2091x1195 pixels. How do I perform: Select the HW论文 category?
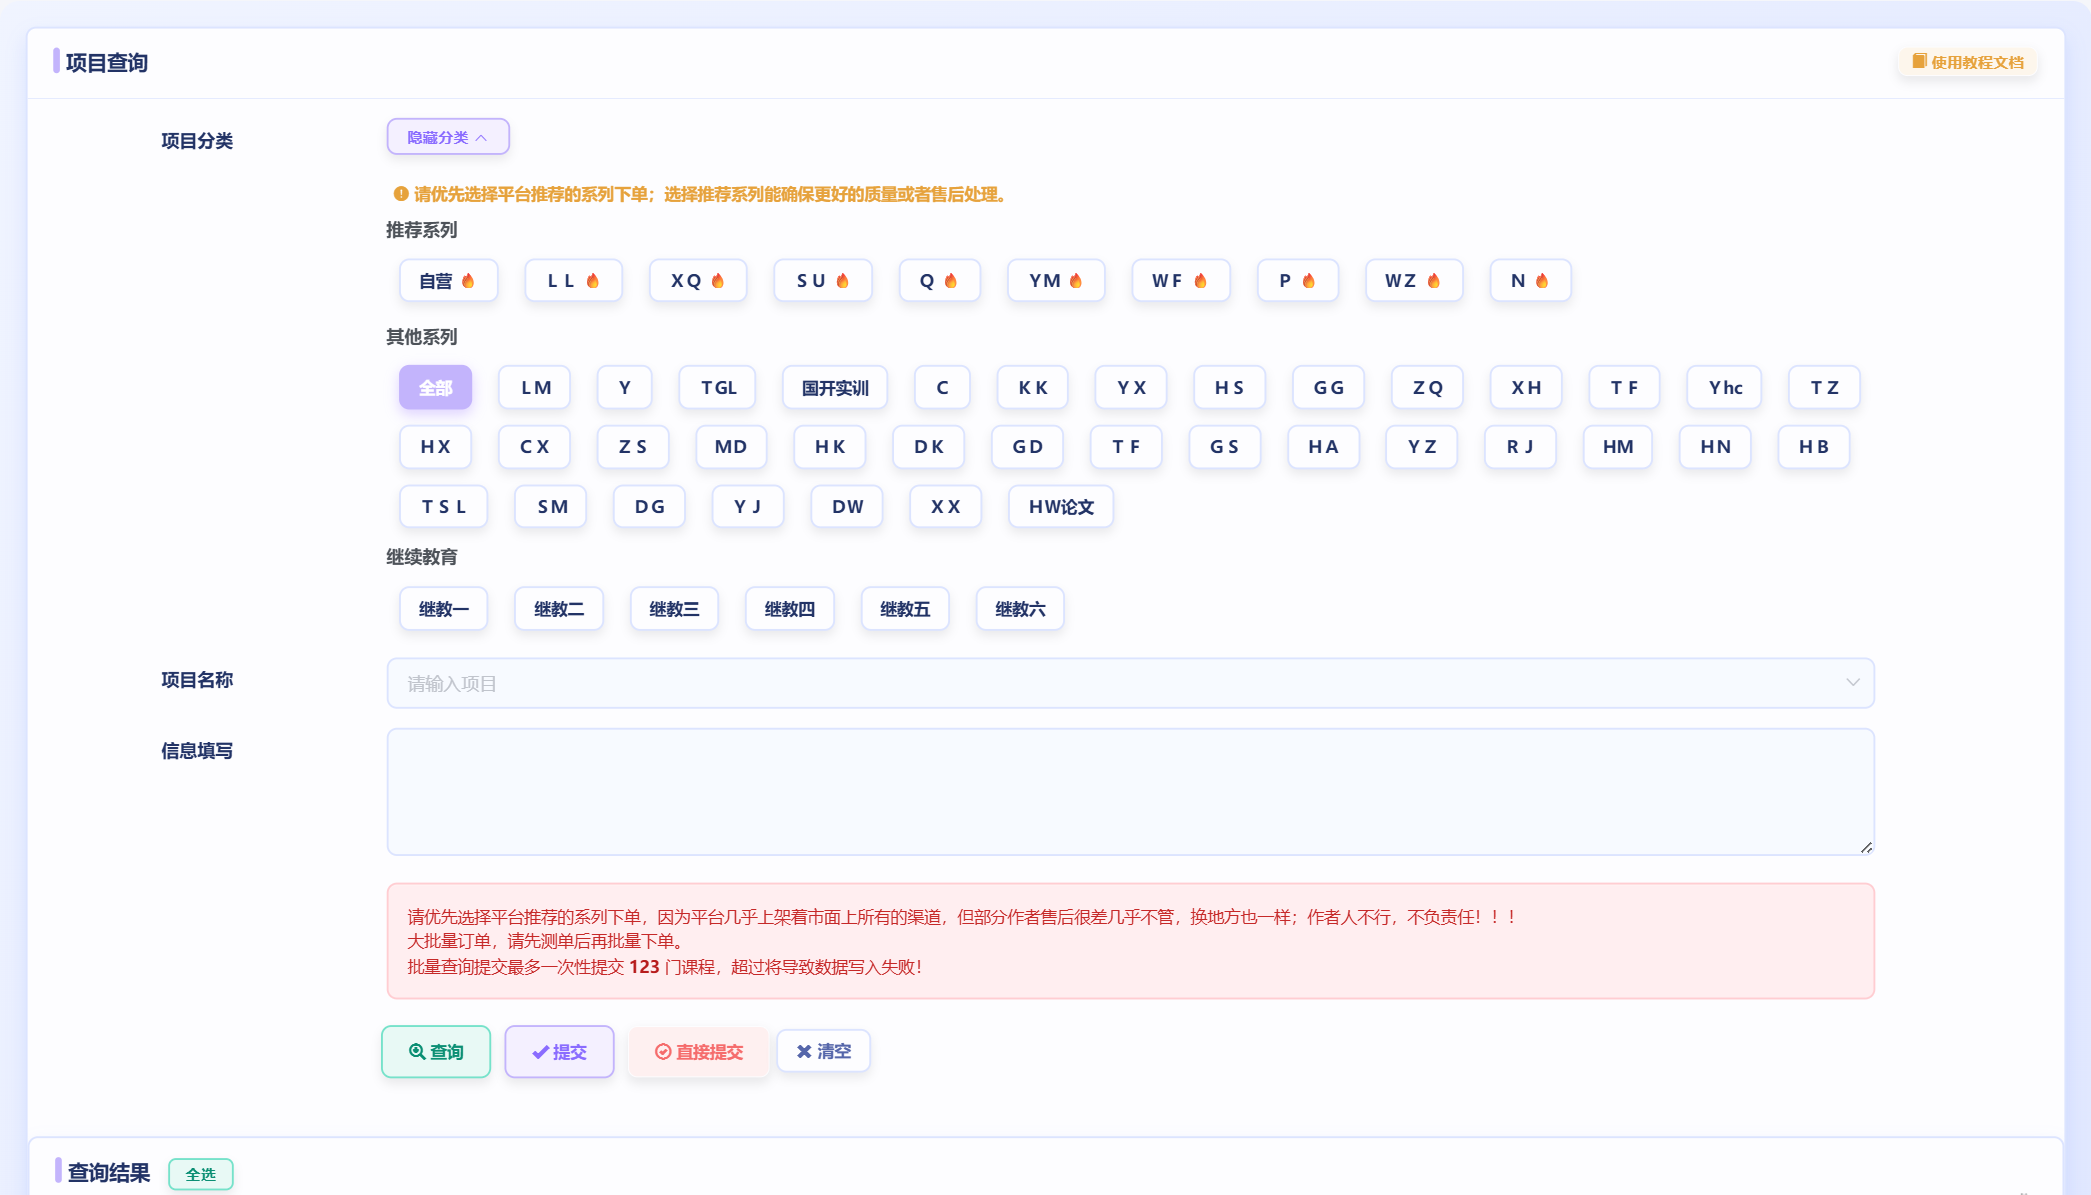tap(1060, 507)
